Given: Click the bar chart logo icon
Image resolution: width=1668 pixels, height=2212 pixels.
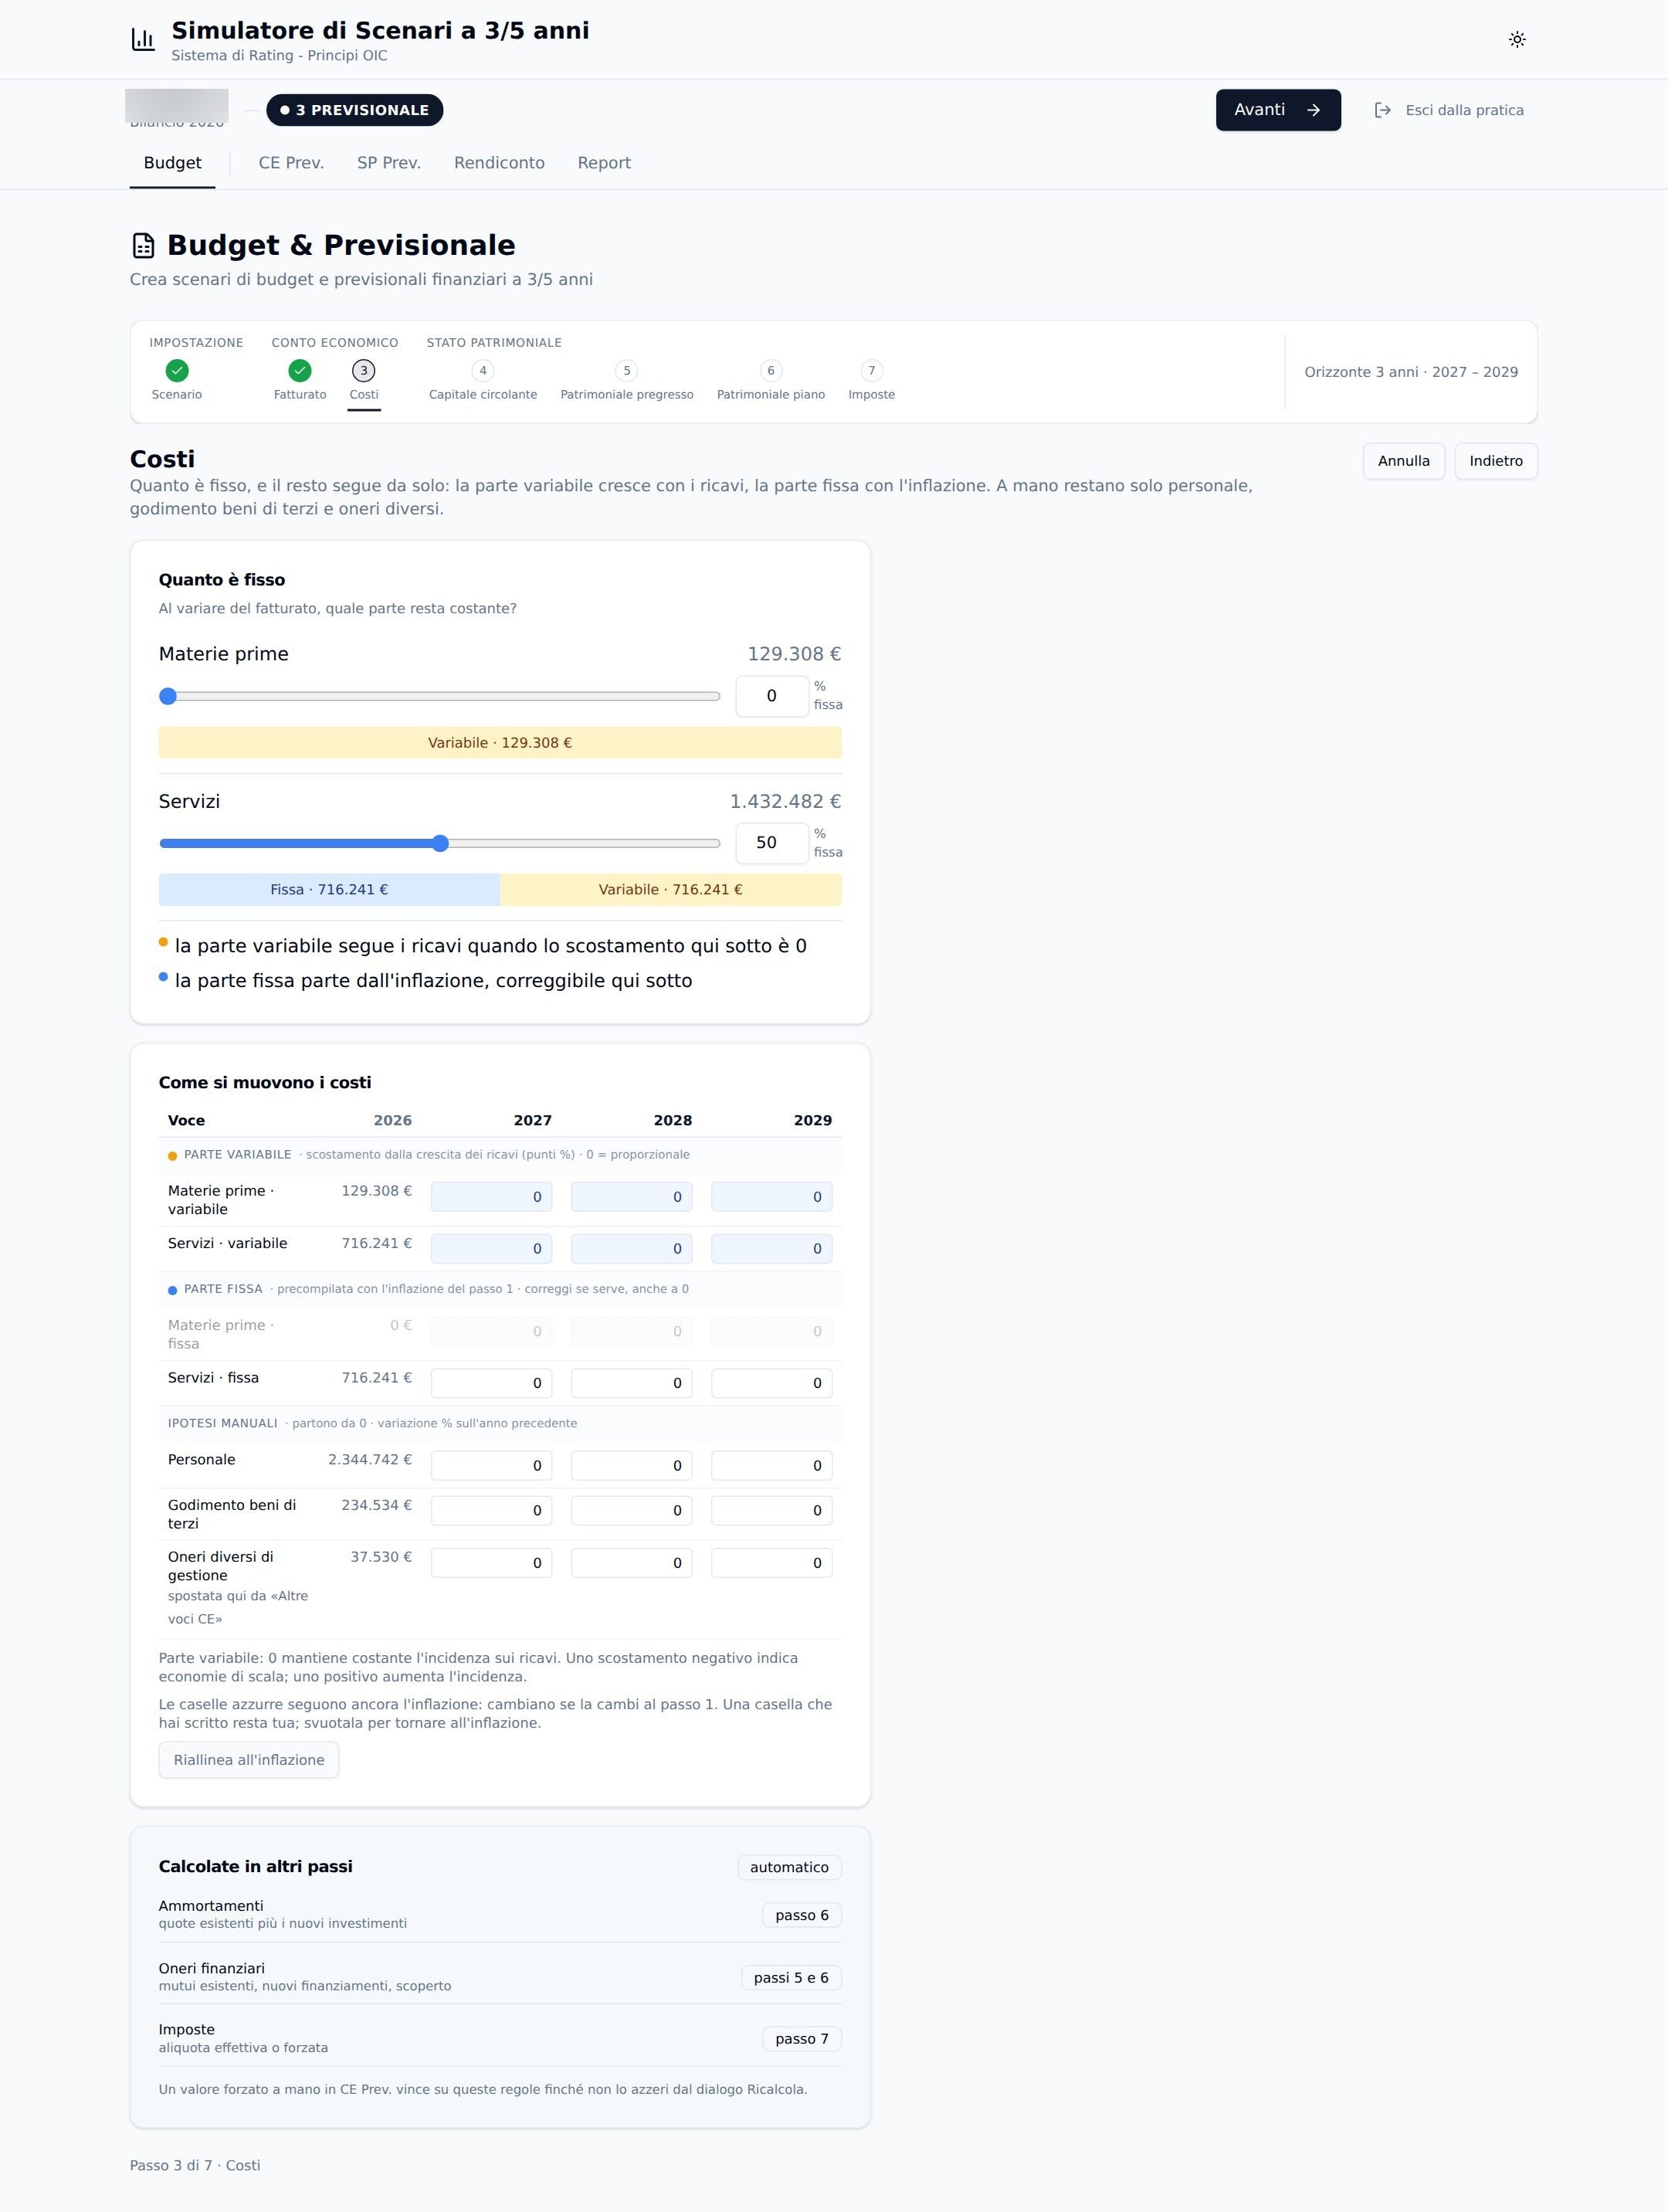Looking at the screenshot, I should [143, 39].
